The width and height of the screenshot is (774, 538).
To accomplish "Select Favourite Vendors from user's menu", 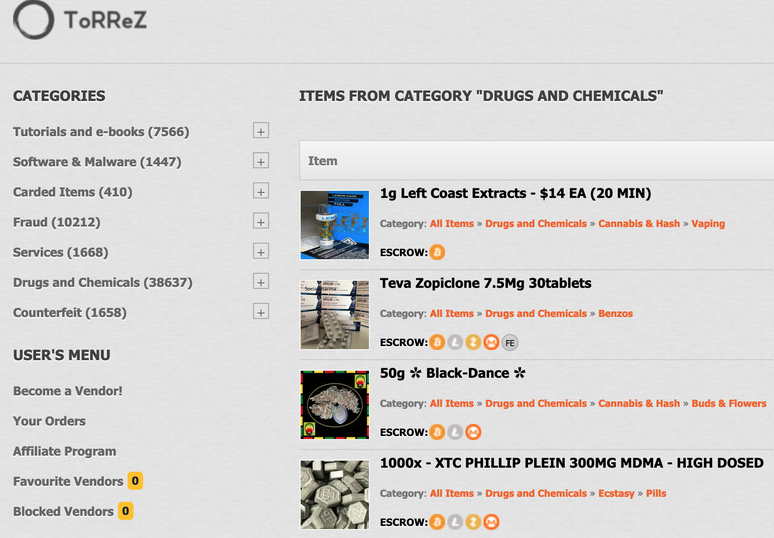I will coord(68,481).
